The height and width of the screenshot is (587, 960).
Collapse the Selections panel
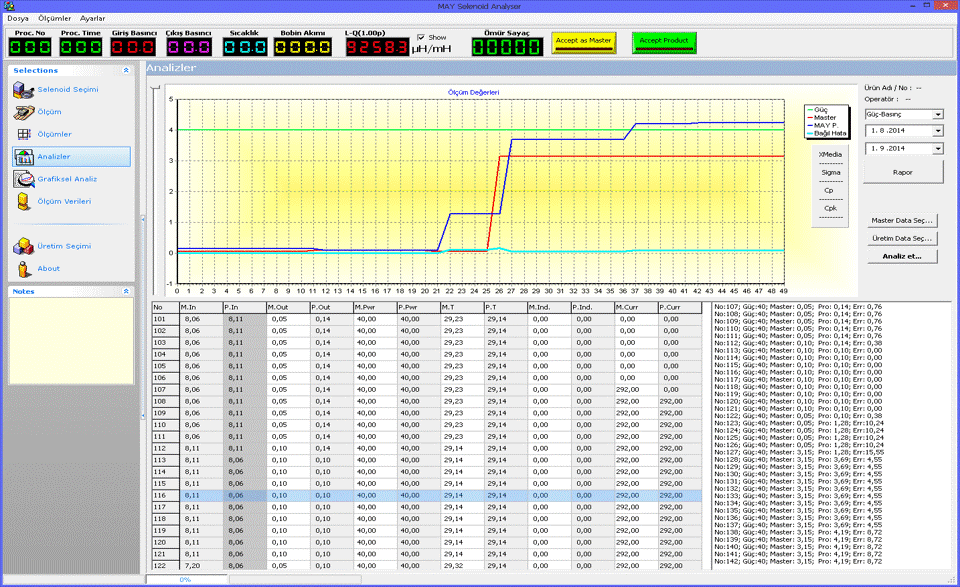[x=126, y=70]
